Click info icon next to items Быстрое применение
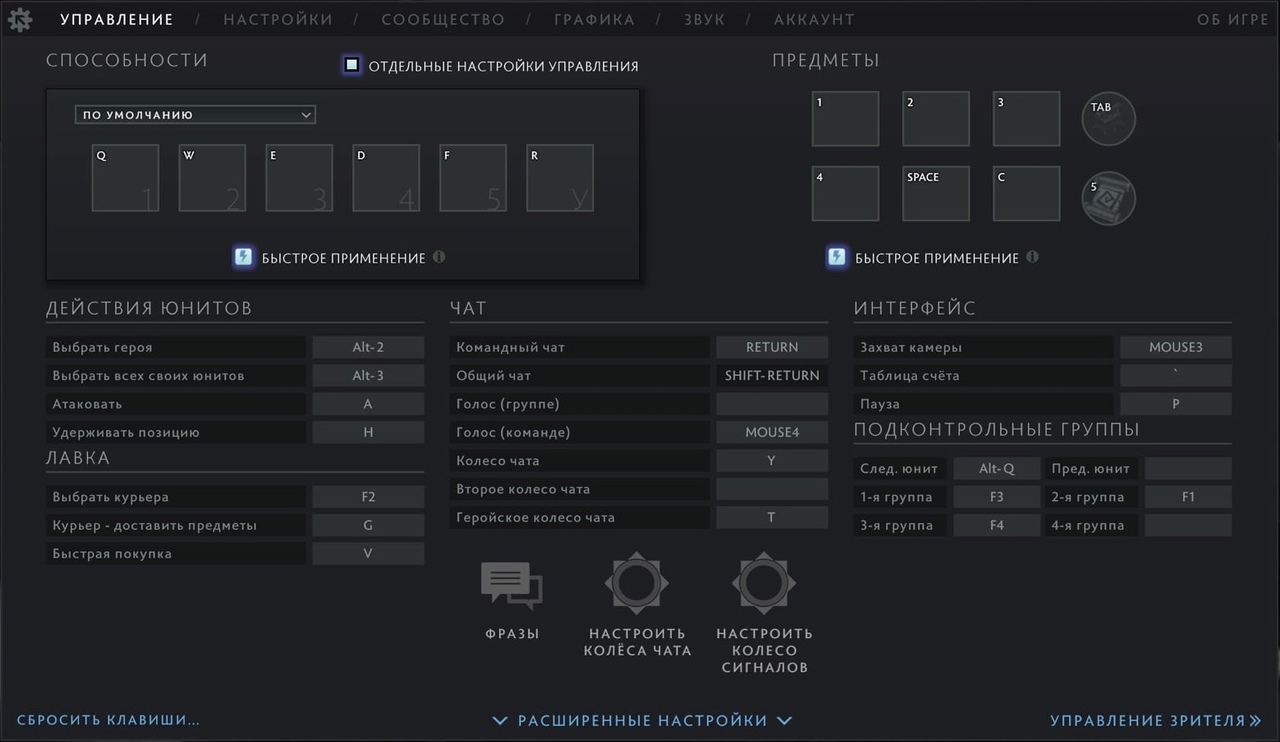This screenshot has height=742, width=1280. pos(1032,257)
